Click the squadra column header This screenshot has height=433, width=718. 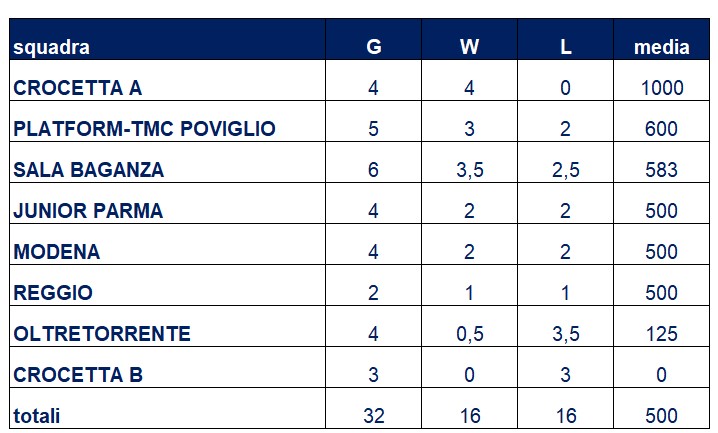coord(51,48)
